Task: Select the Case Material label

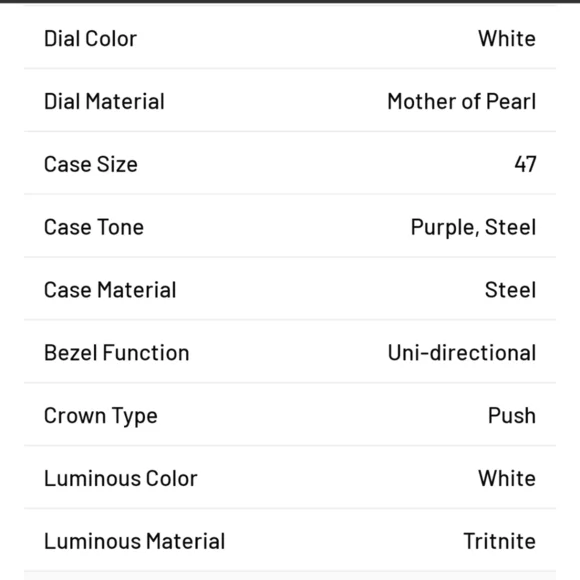Action: [x=110, y=290]
